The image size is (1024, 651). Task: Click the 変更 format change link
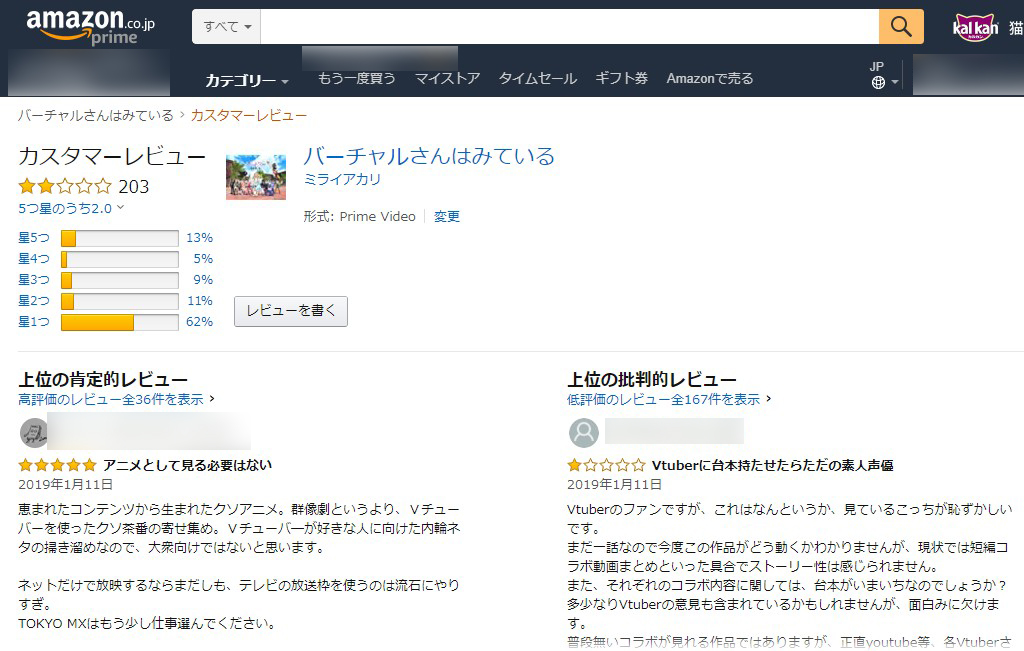[447, 217]
